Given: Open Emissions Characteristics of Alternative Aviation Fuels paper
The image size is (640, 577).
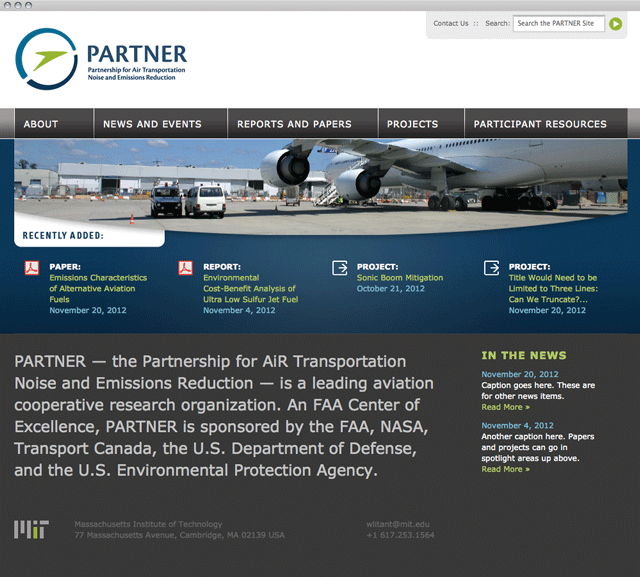Looking at the screenshot, I should pos(98,288).
